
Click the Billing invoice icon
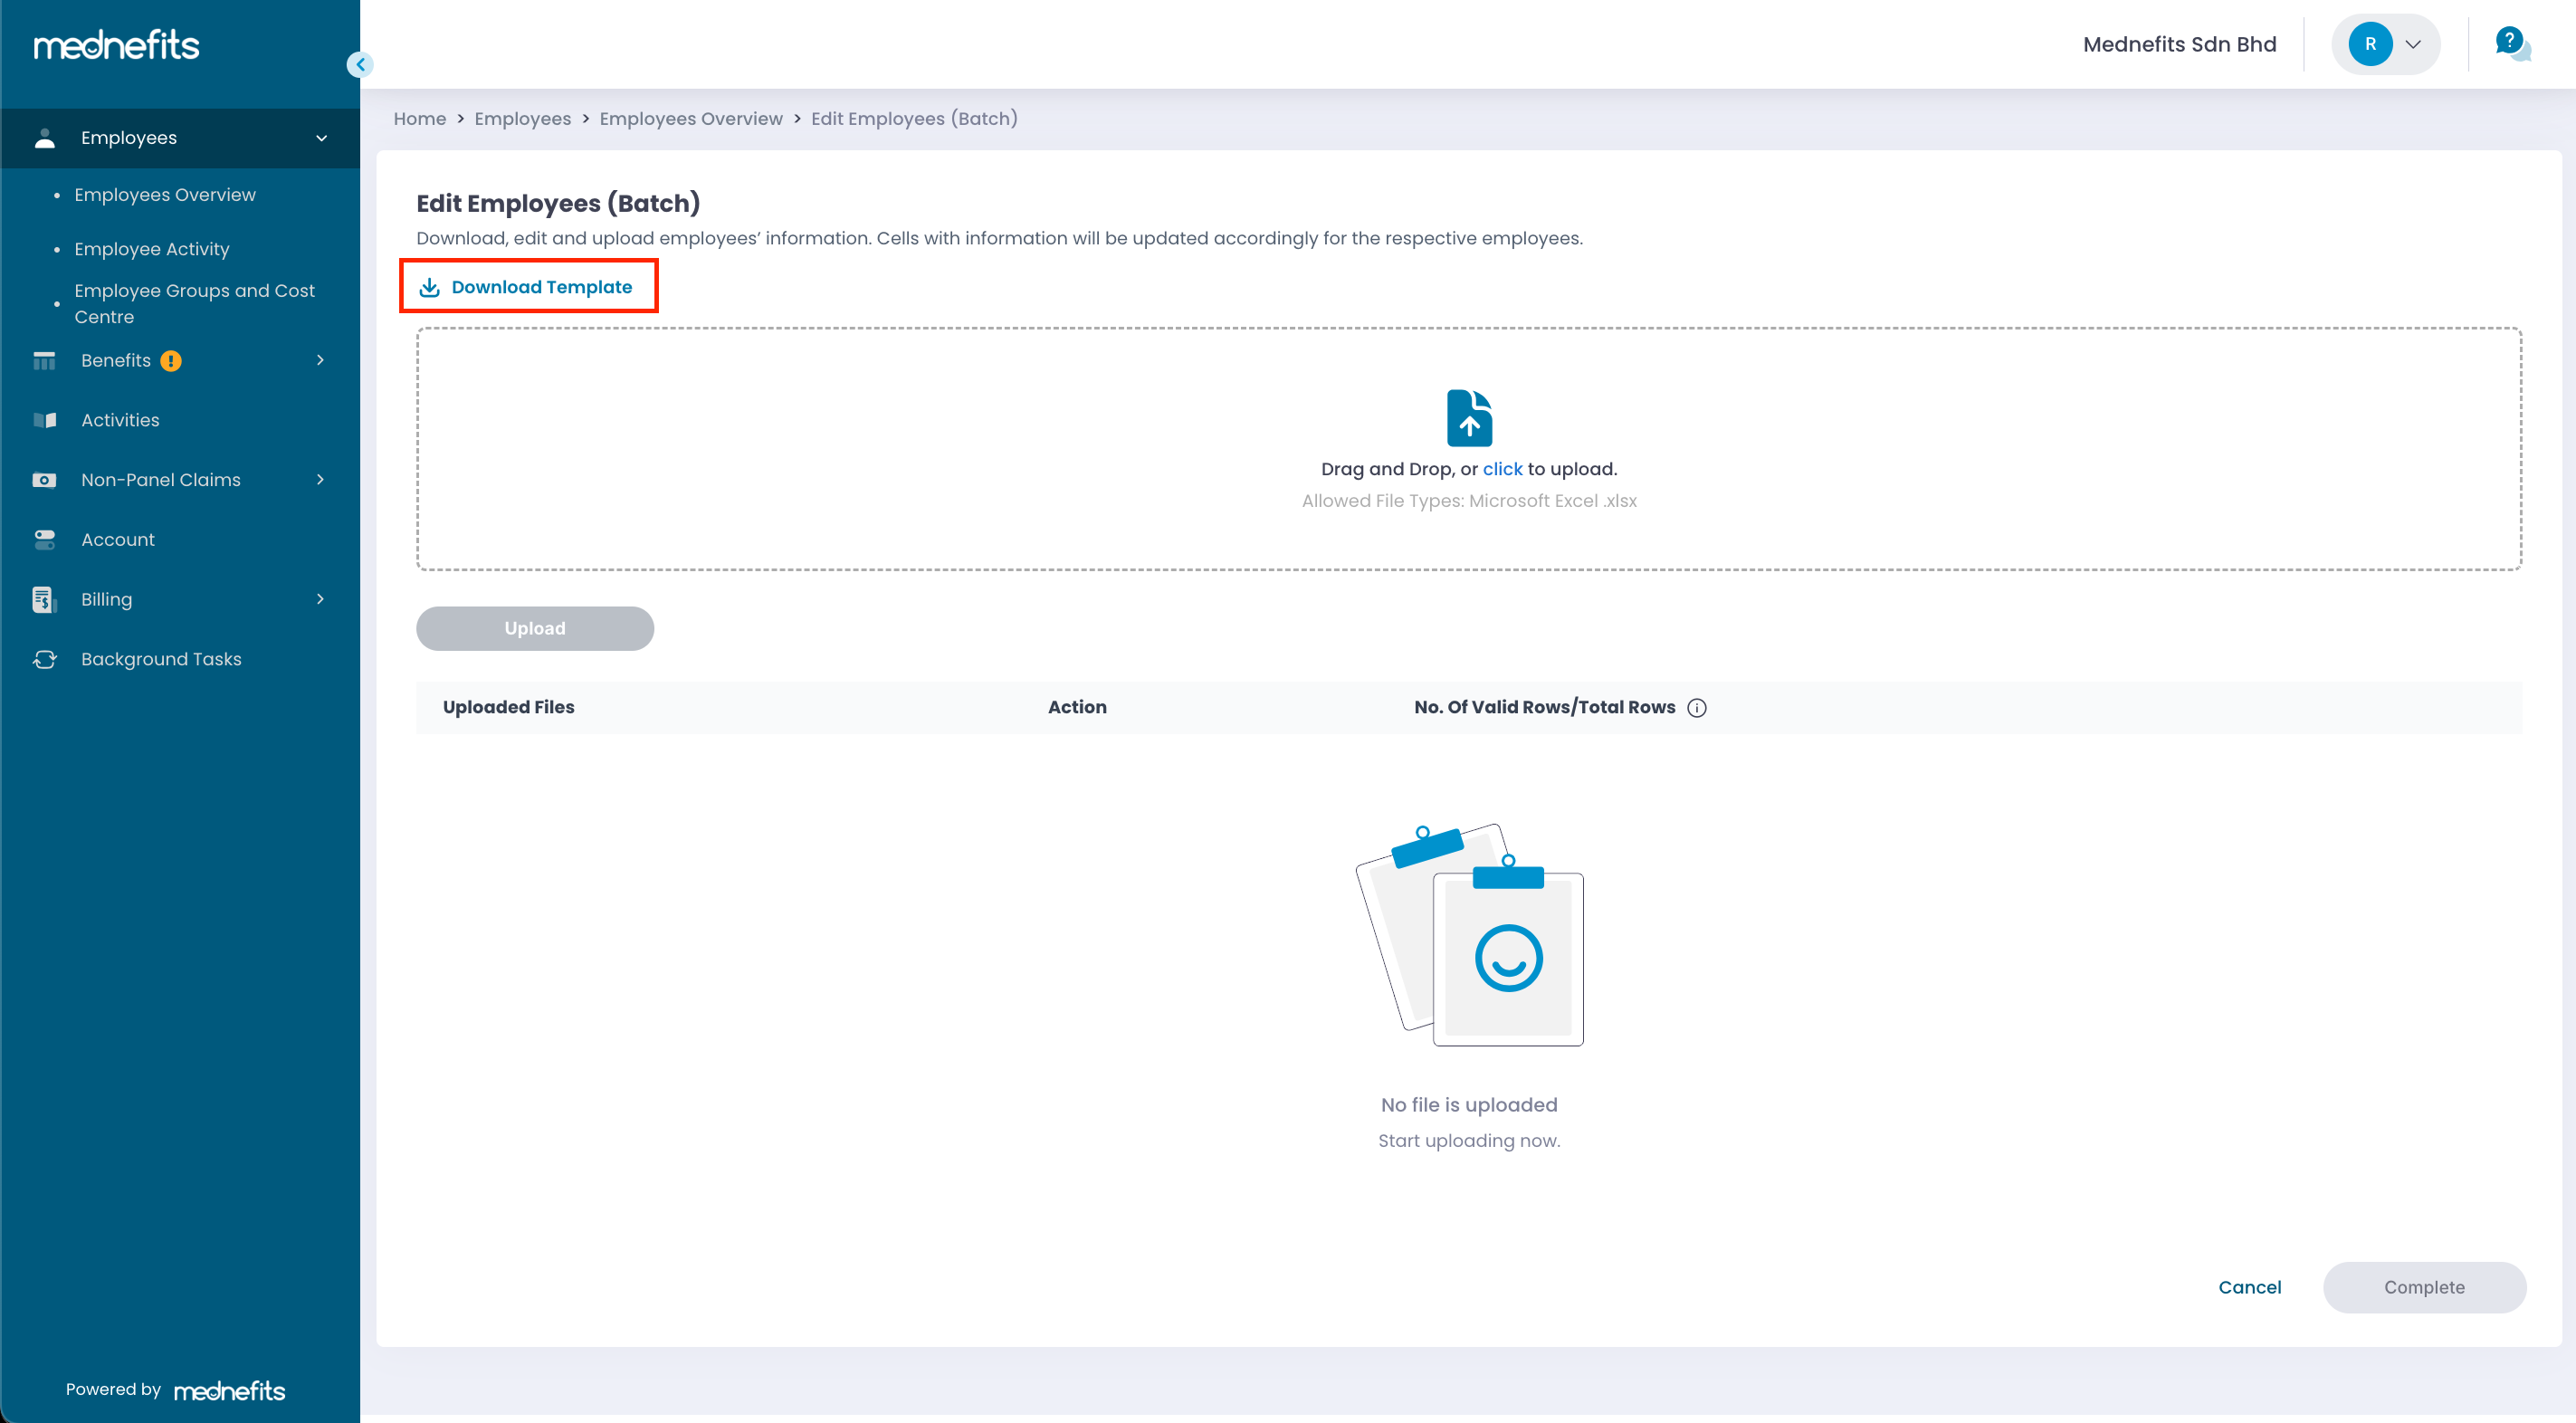(x=43, y=599)
